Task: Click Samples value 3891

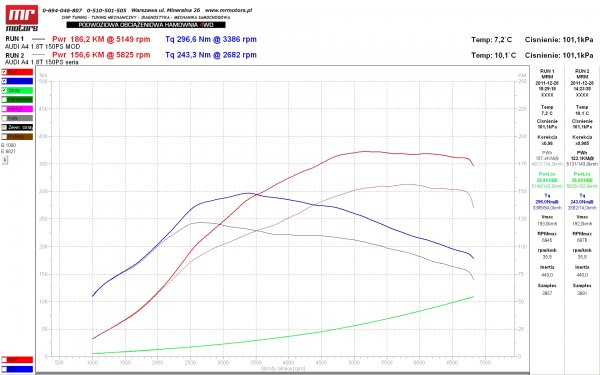Action: 582,293
